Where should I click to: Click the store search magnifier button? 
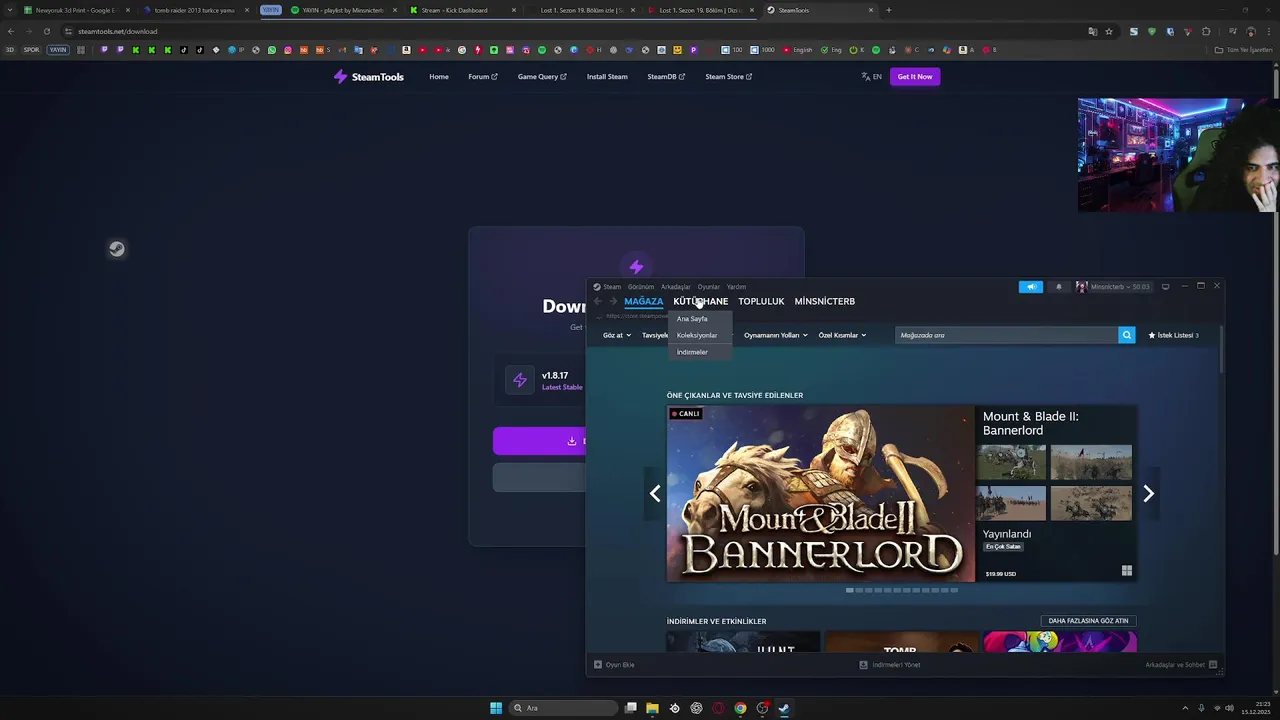[1126, 335]
